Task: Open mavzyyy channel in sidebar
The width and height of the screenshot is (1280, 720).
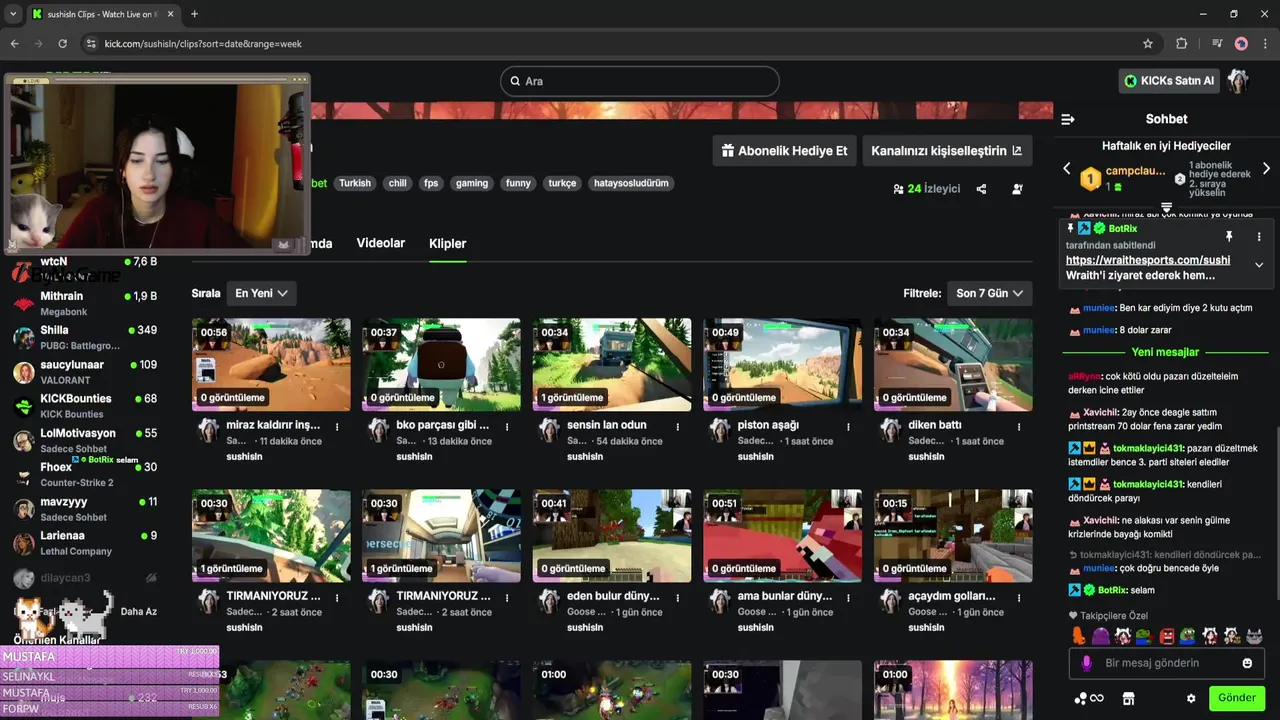Action: (x=85, y=509)
